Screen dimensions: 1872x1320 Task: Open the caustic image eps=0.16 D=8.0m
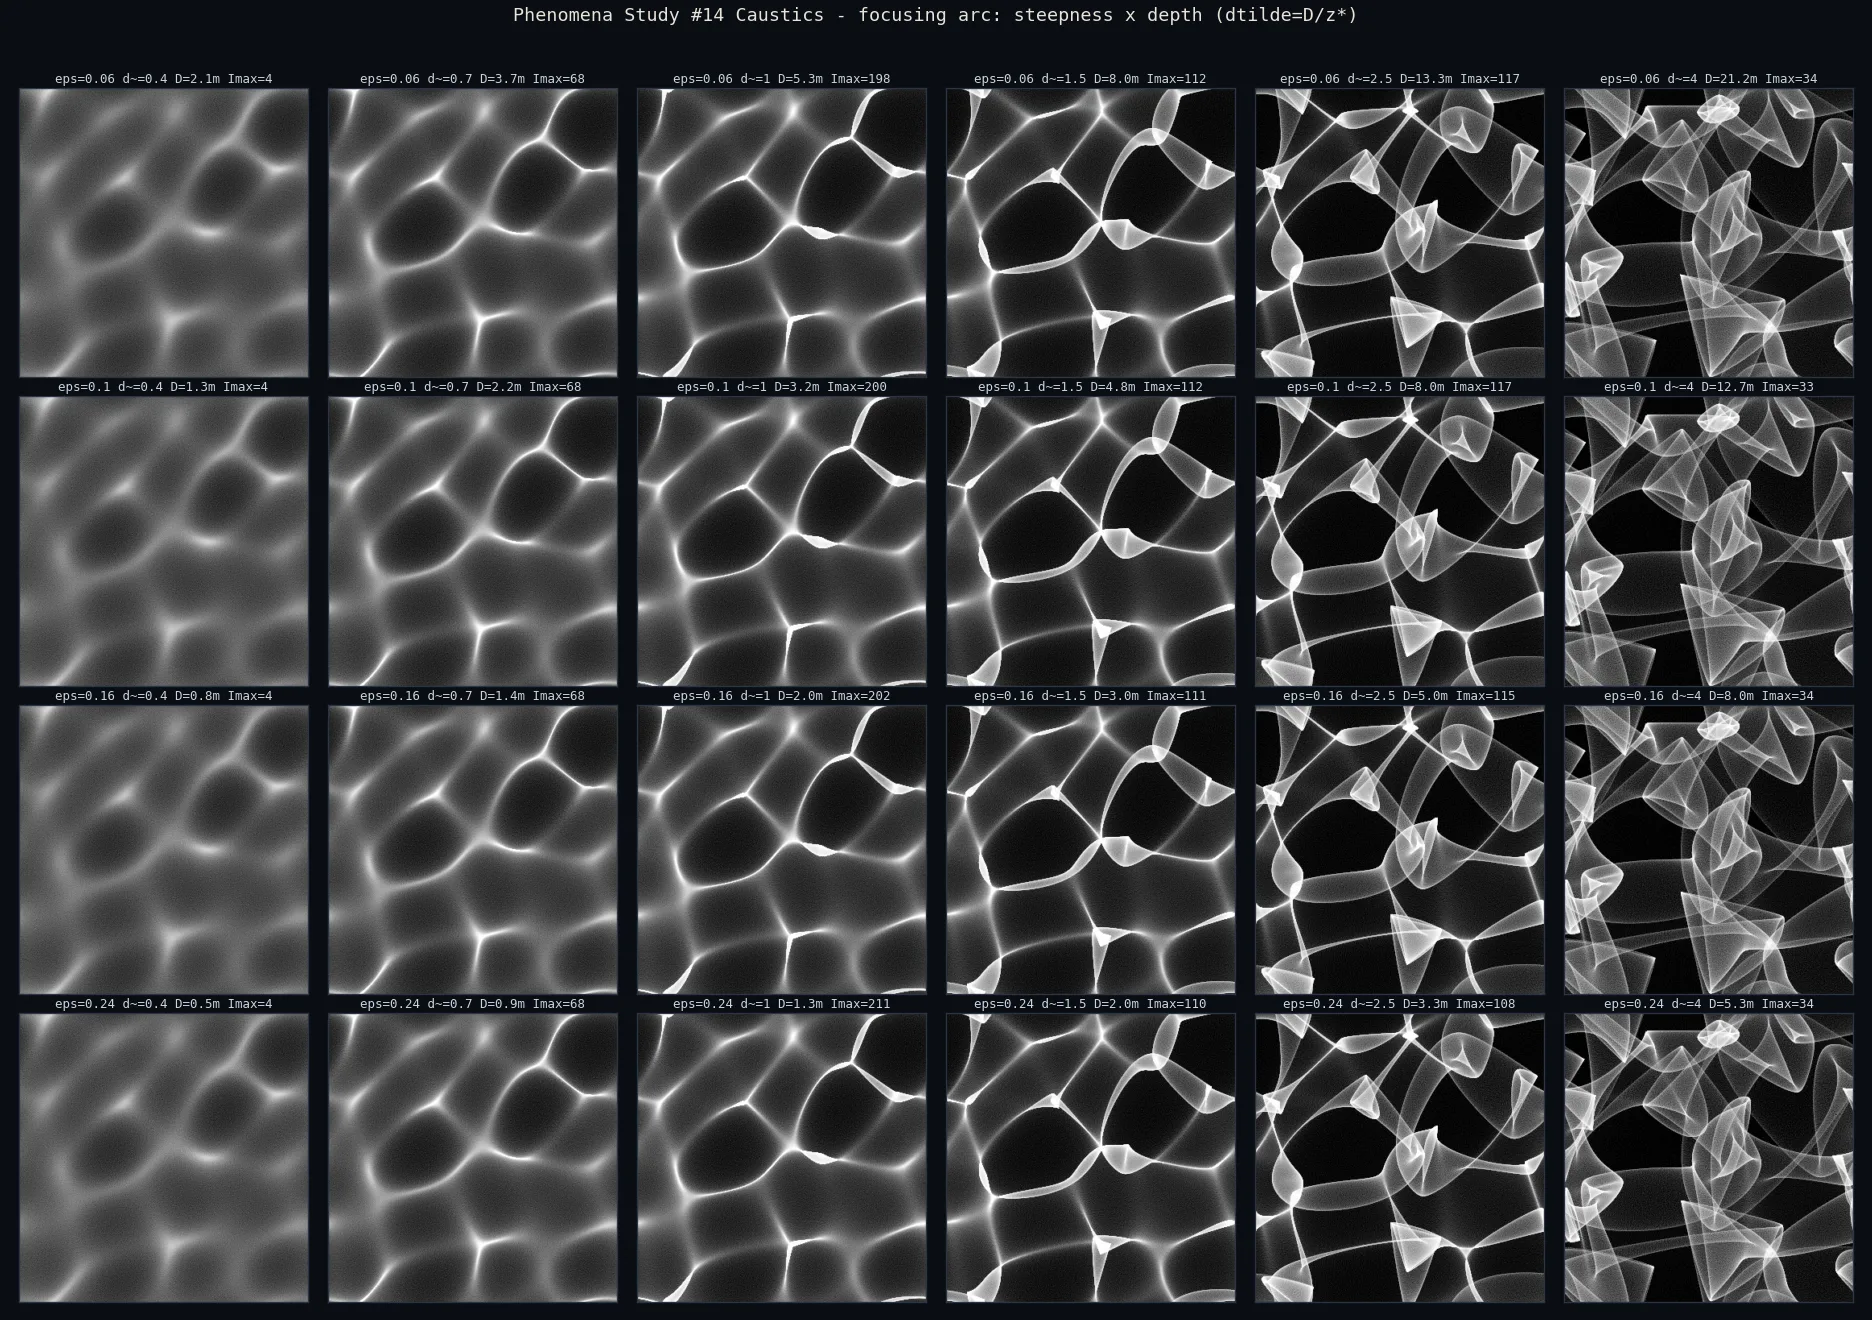[1709, 850]
